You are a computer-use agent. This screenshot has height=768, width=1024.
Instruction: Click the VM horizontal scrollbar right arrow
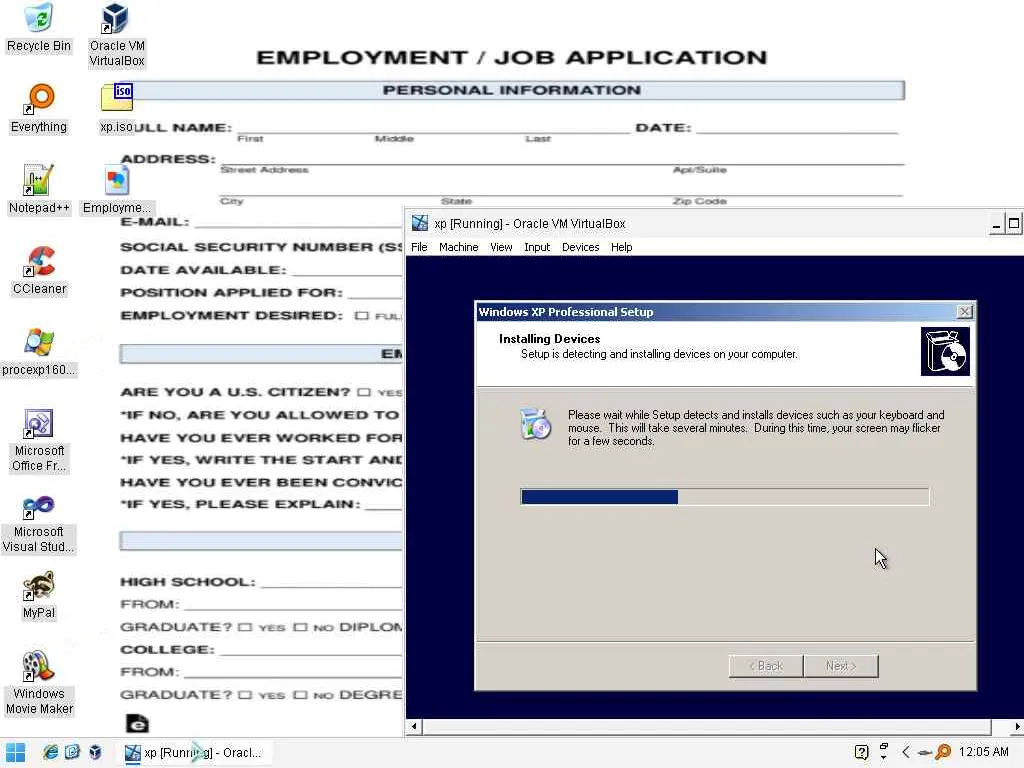[1017, 726]
